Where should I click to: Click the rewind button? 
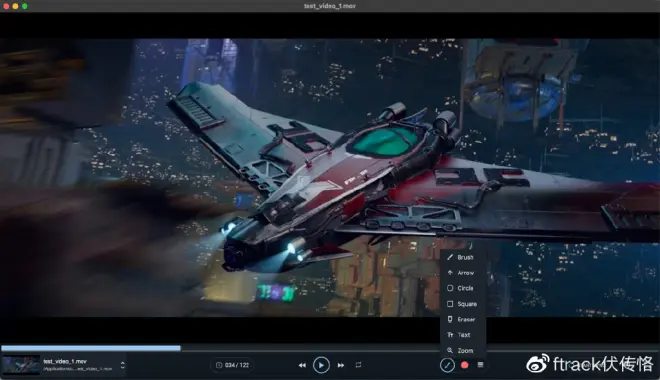click(302, 365)
